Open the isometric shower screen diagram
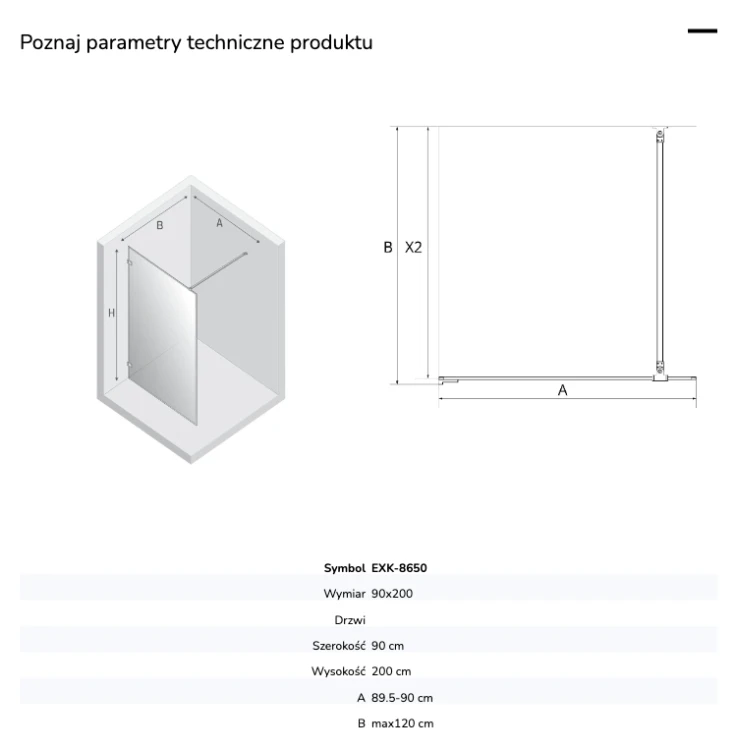 tap(191, 320)
